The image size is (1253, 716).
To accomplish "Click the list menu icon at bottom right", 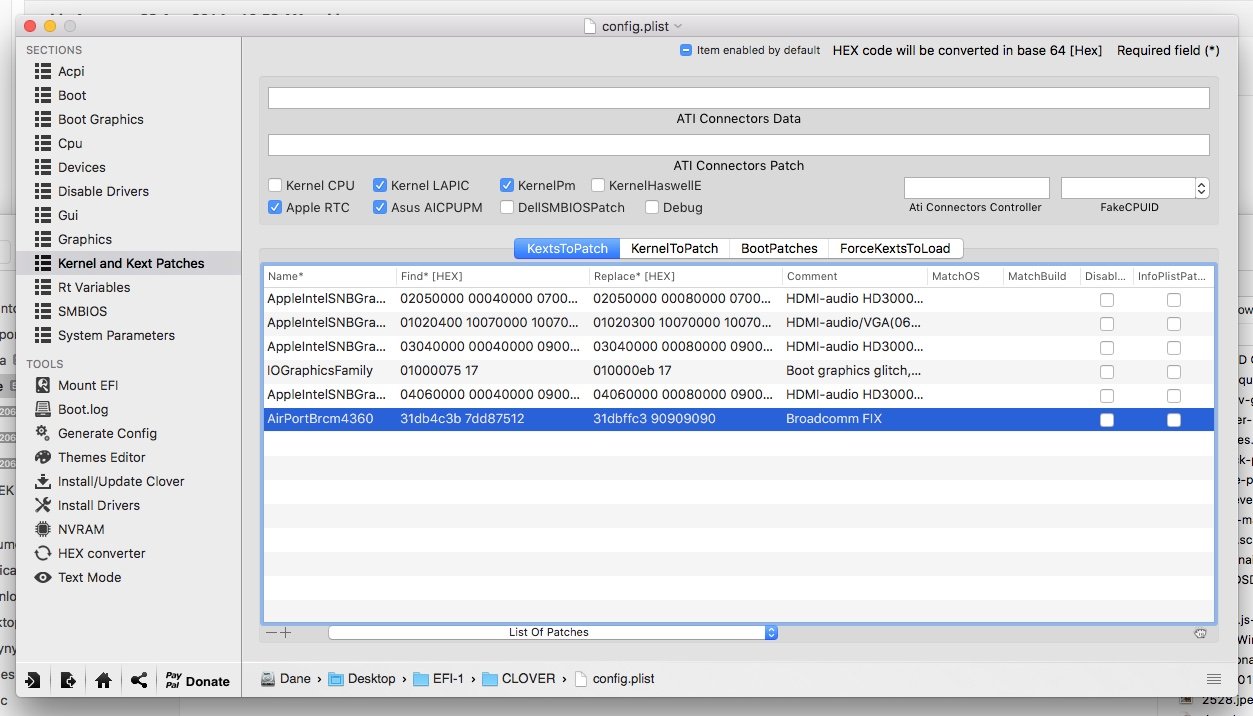I will pyautogui.click(x=1214, y=679).
